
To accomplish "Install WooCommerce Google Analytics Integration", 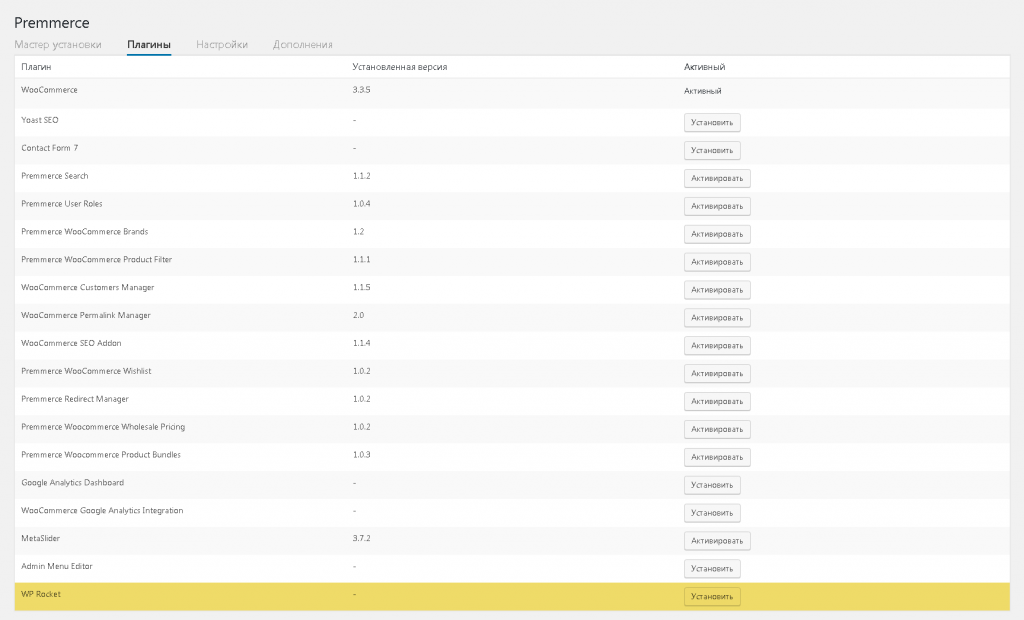I will coord(712,513).
